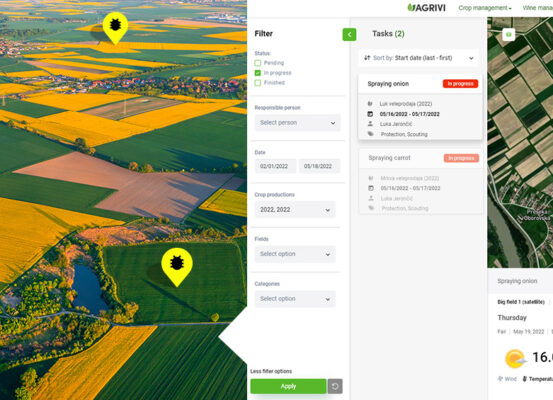Click the satellite map of the fields
Screen dimensions: 553x400
(520, 143)
